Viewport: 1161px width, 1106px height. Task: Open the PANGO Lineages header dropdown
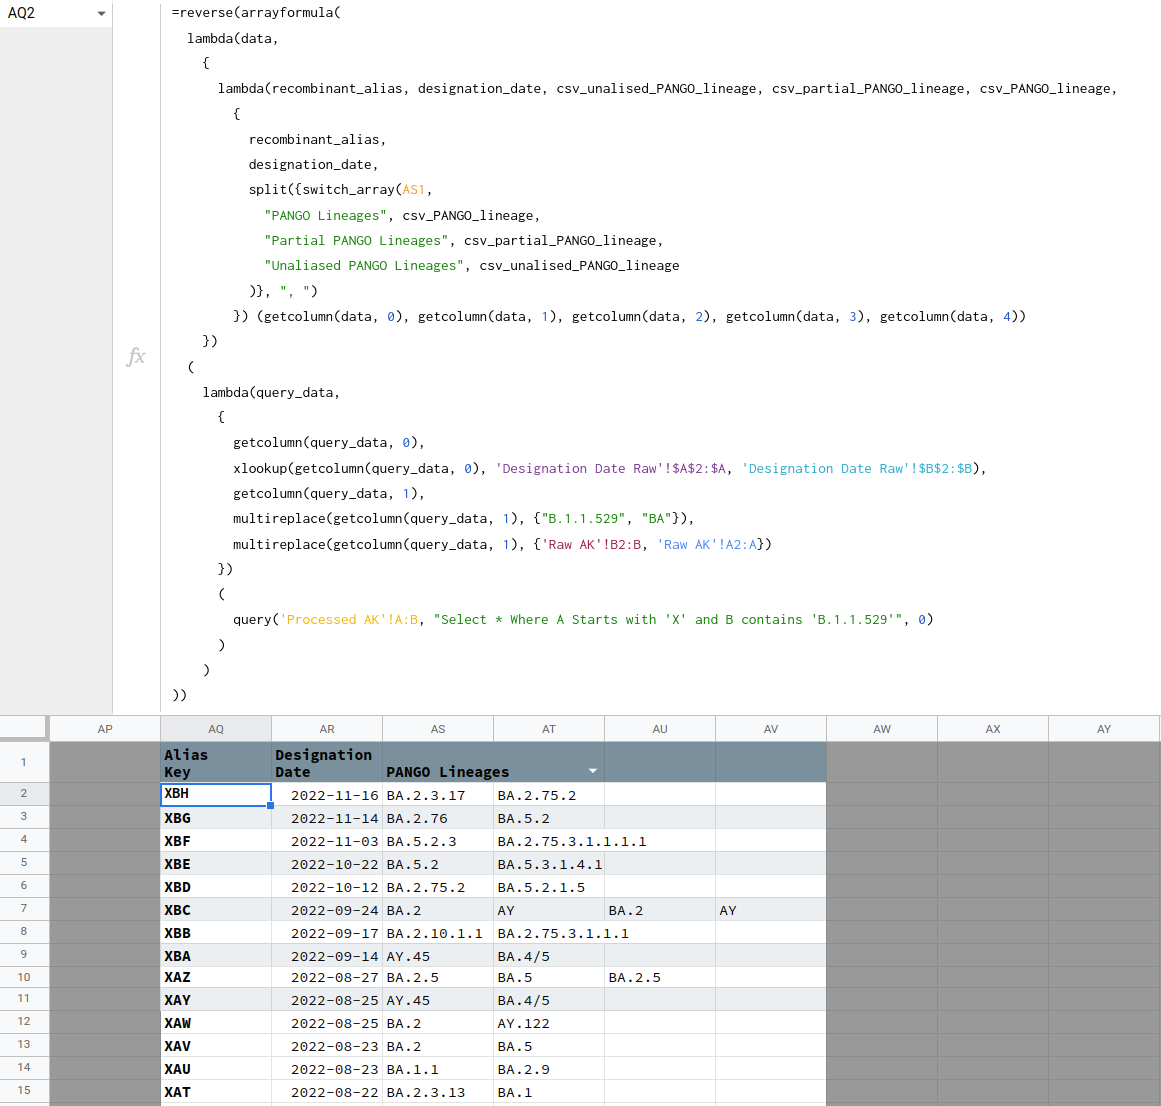click(x=592, y=771)
